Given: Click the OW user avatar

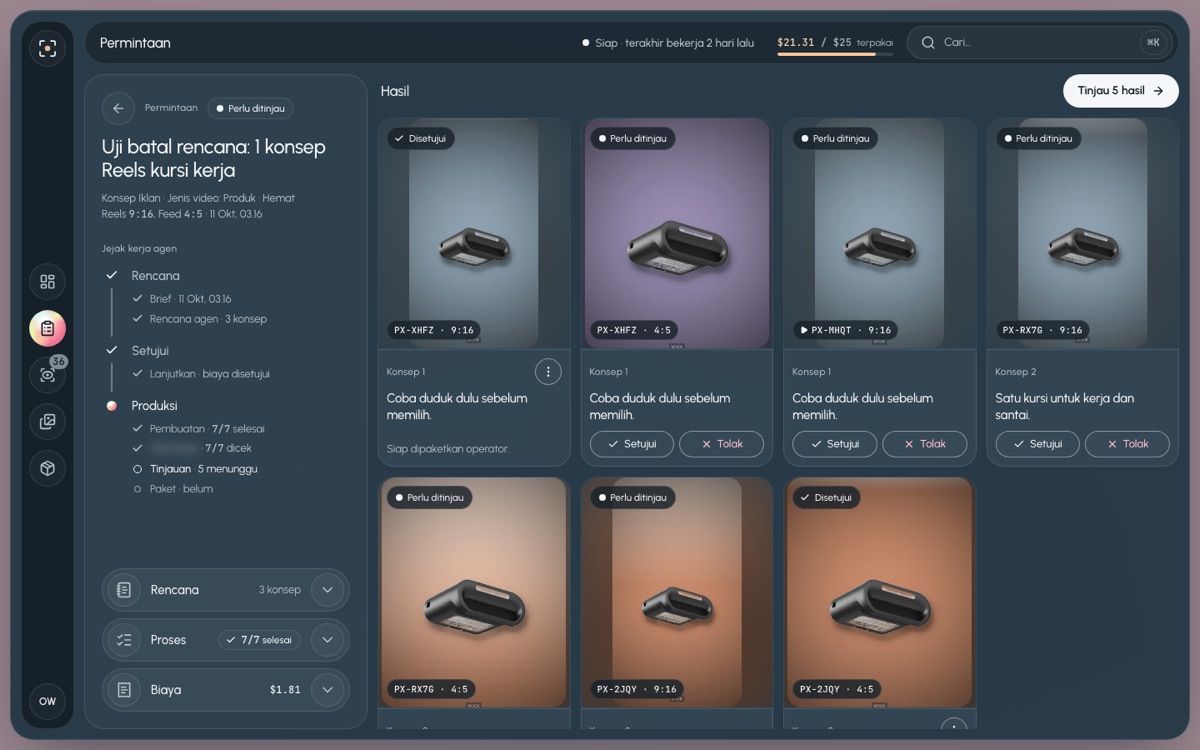Looking at the screenshot, I should point(47,701).
